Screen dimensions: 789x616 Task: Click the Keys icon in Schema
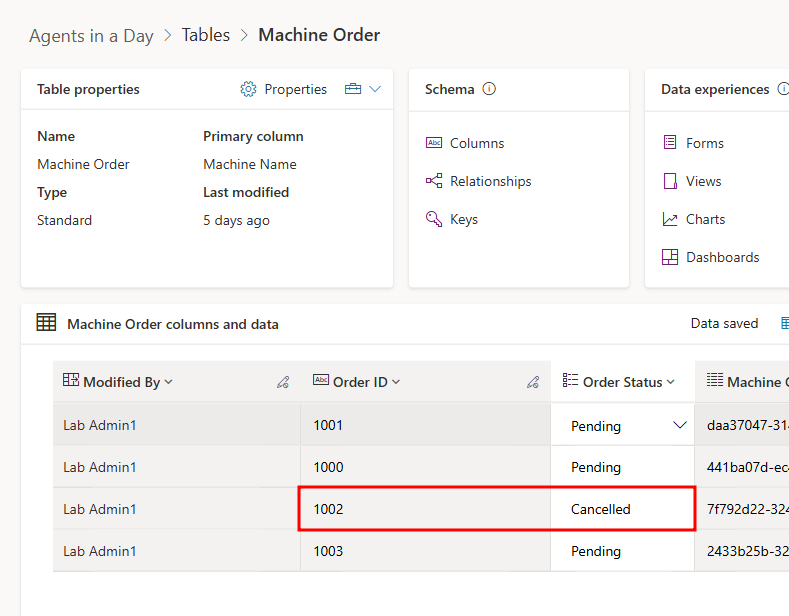click(x=434, y=219)
